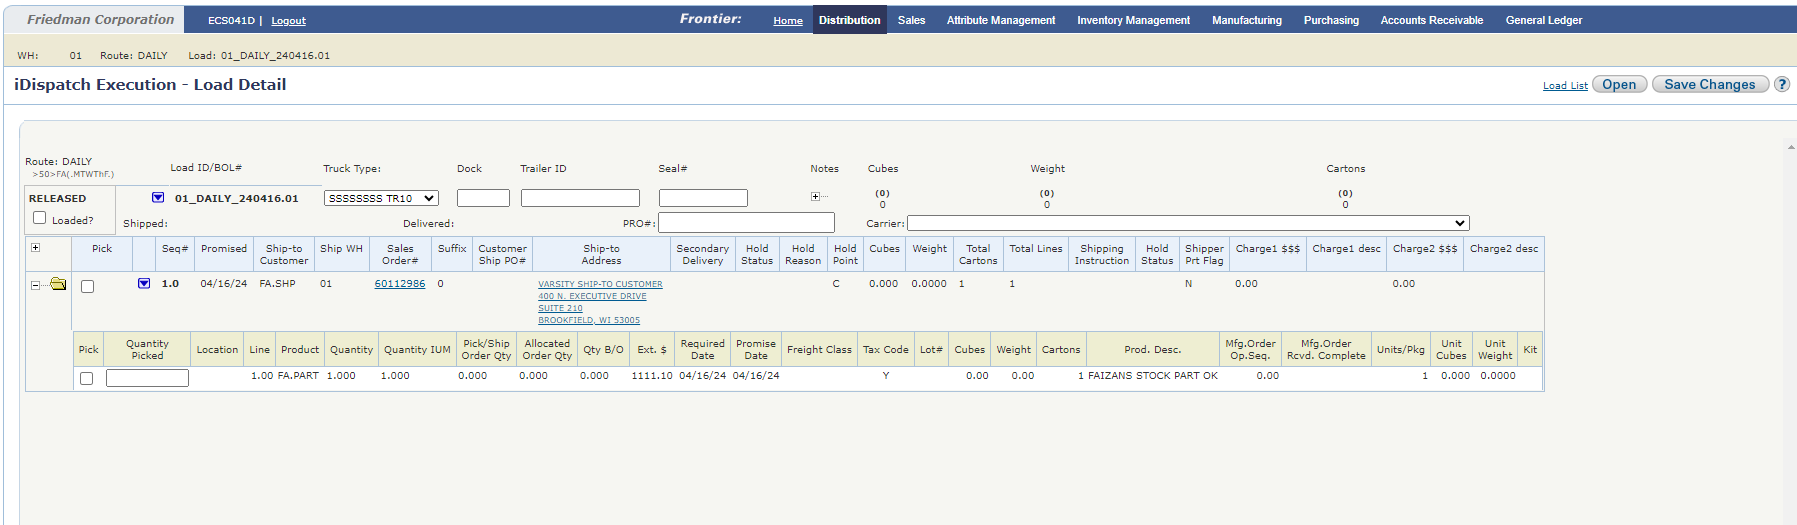Click the Ship-to Customer column header
Screen dimensions: 1797x525
click(x=284, y=255)
